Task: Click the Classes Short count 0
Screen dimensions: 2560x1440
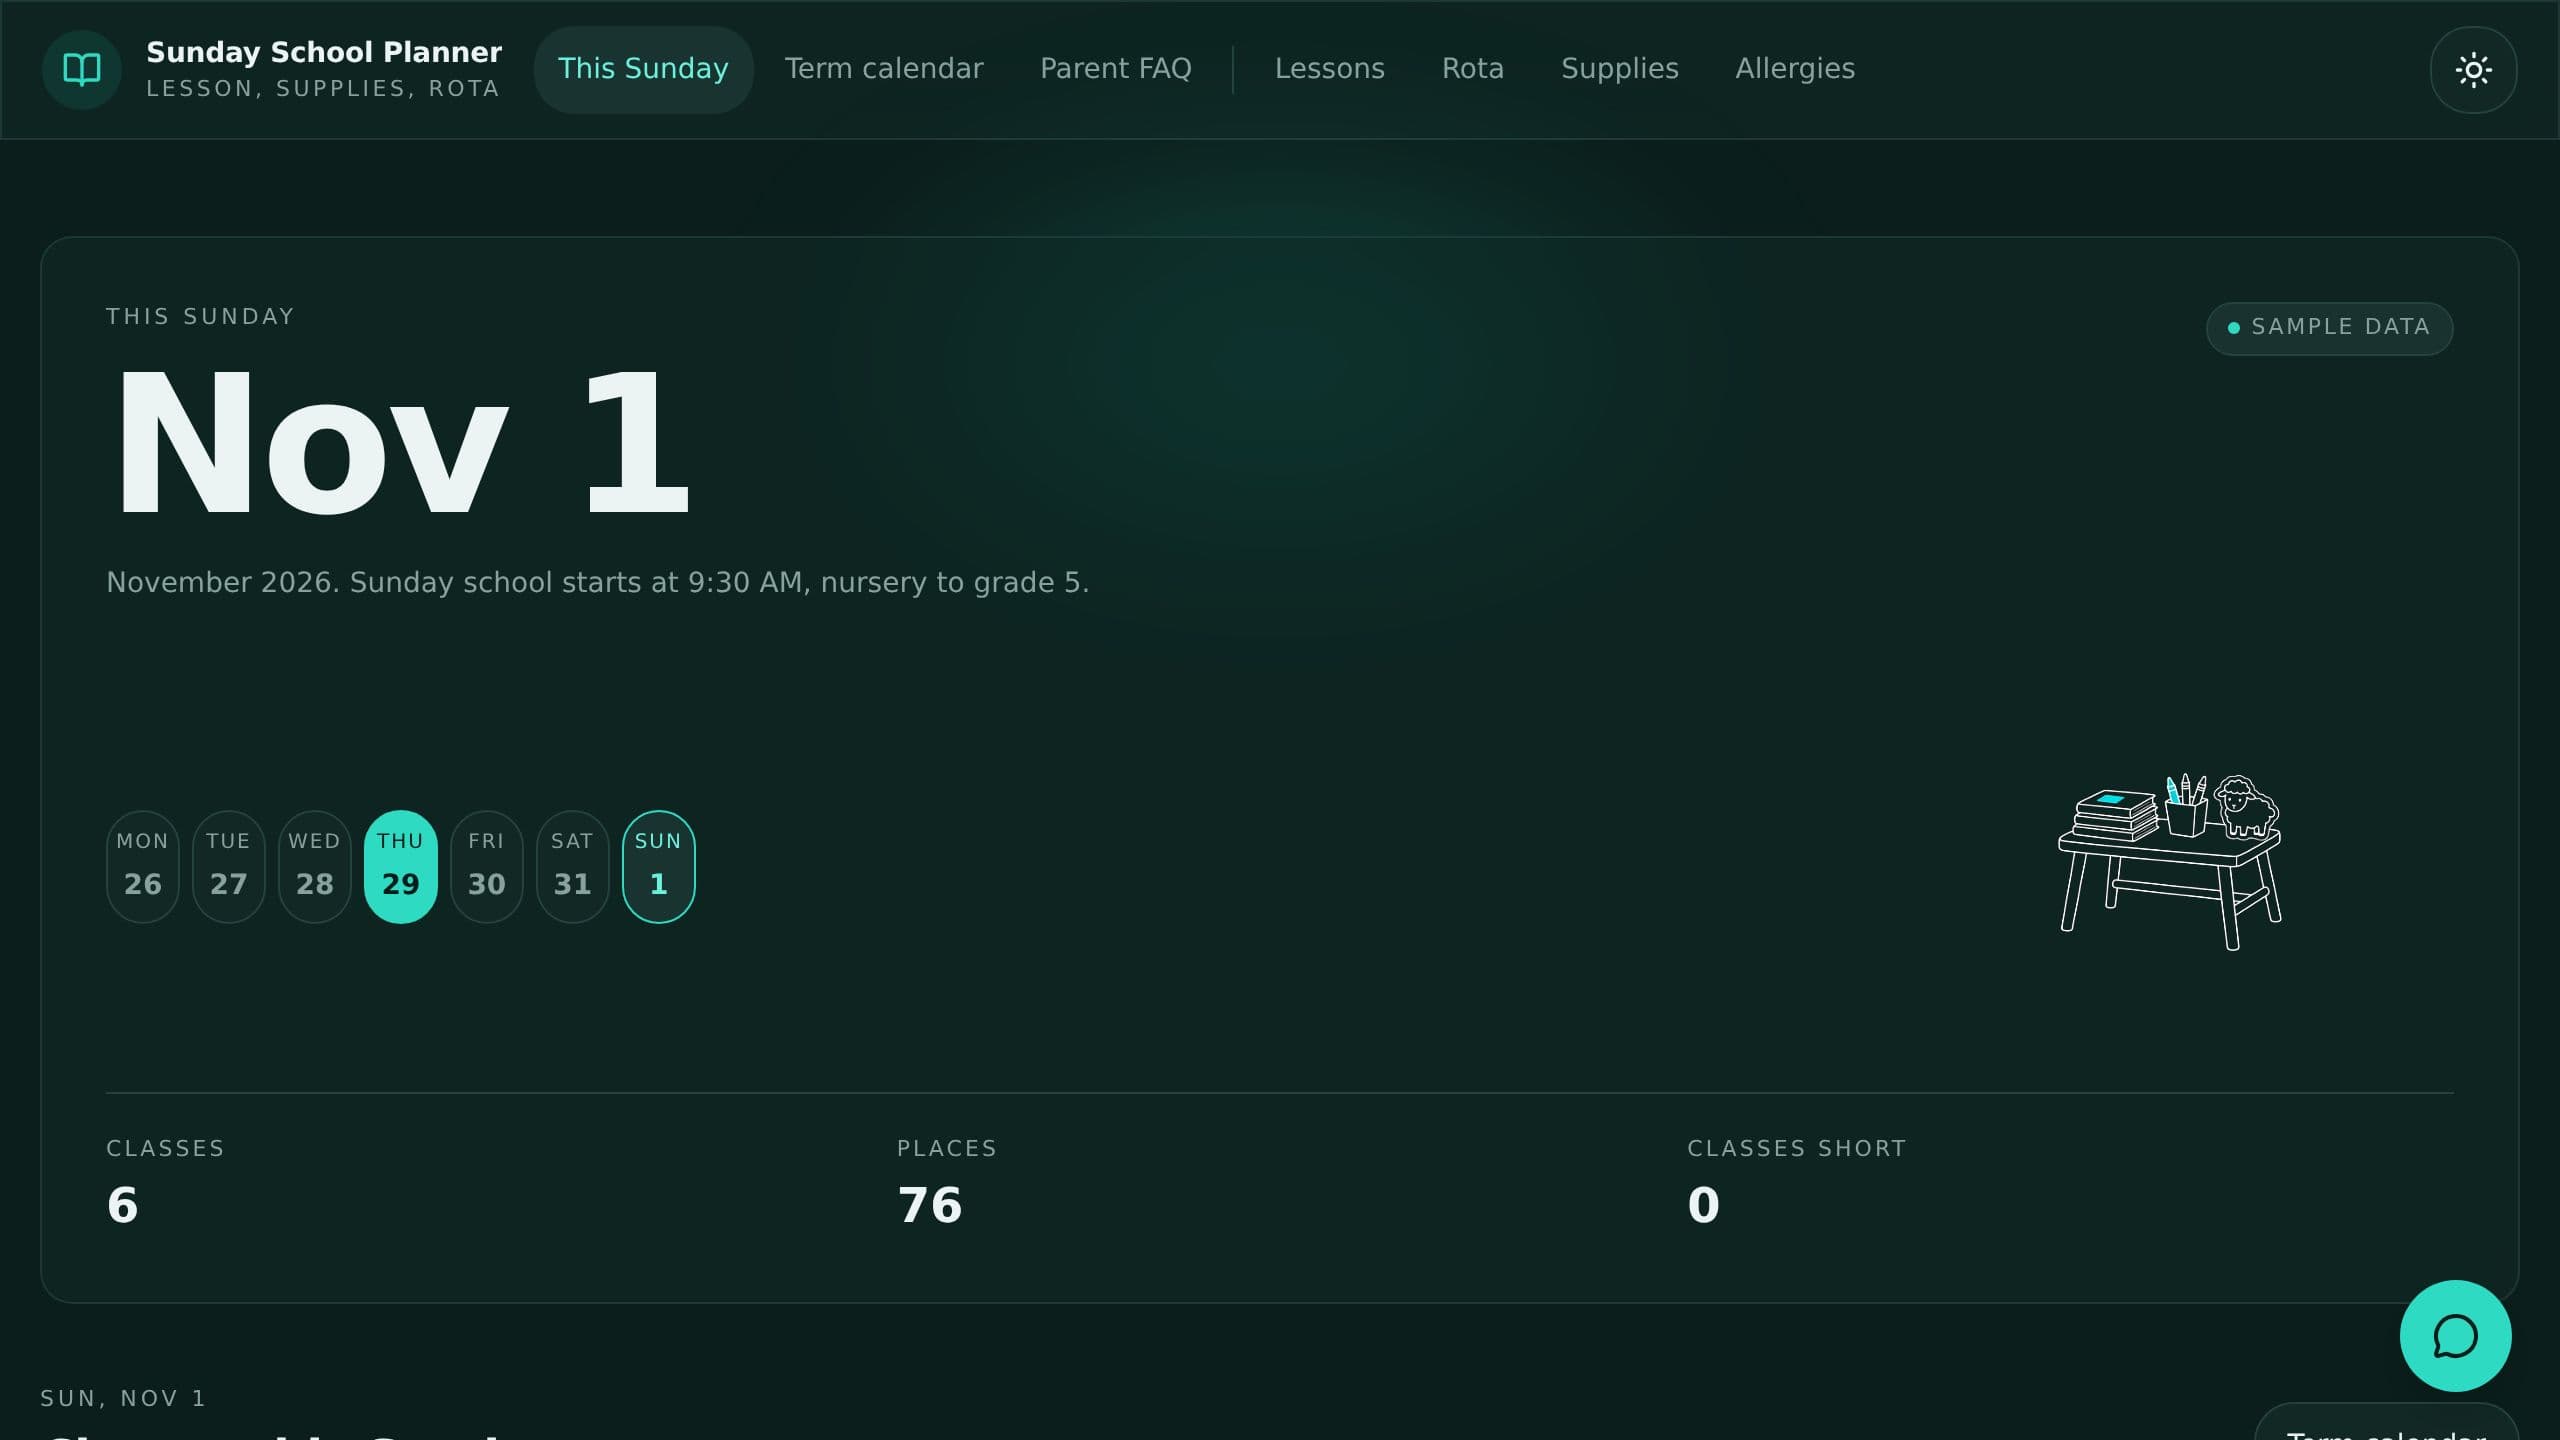Action: [1704, 1205]
